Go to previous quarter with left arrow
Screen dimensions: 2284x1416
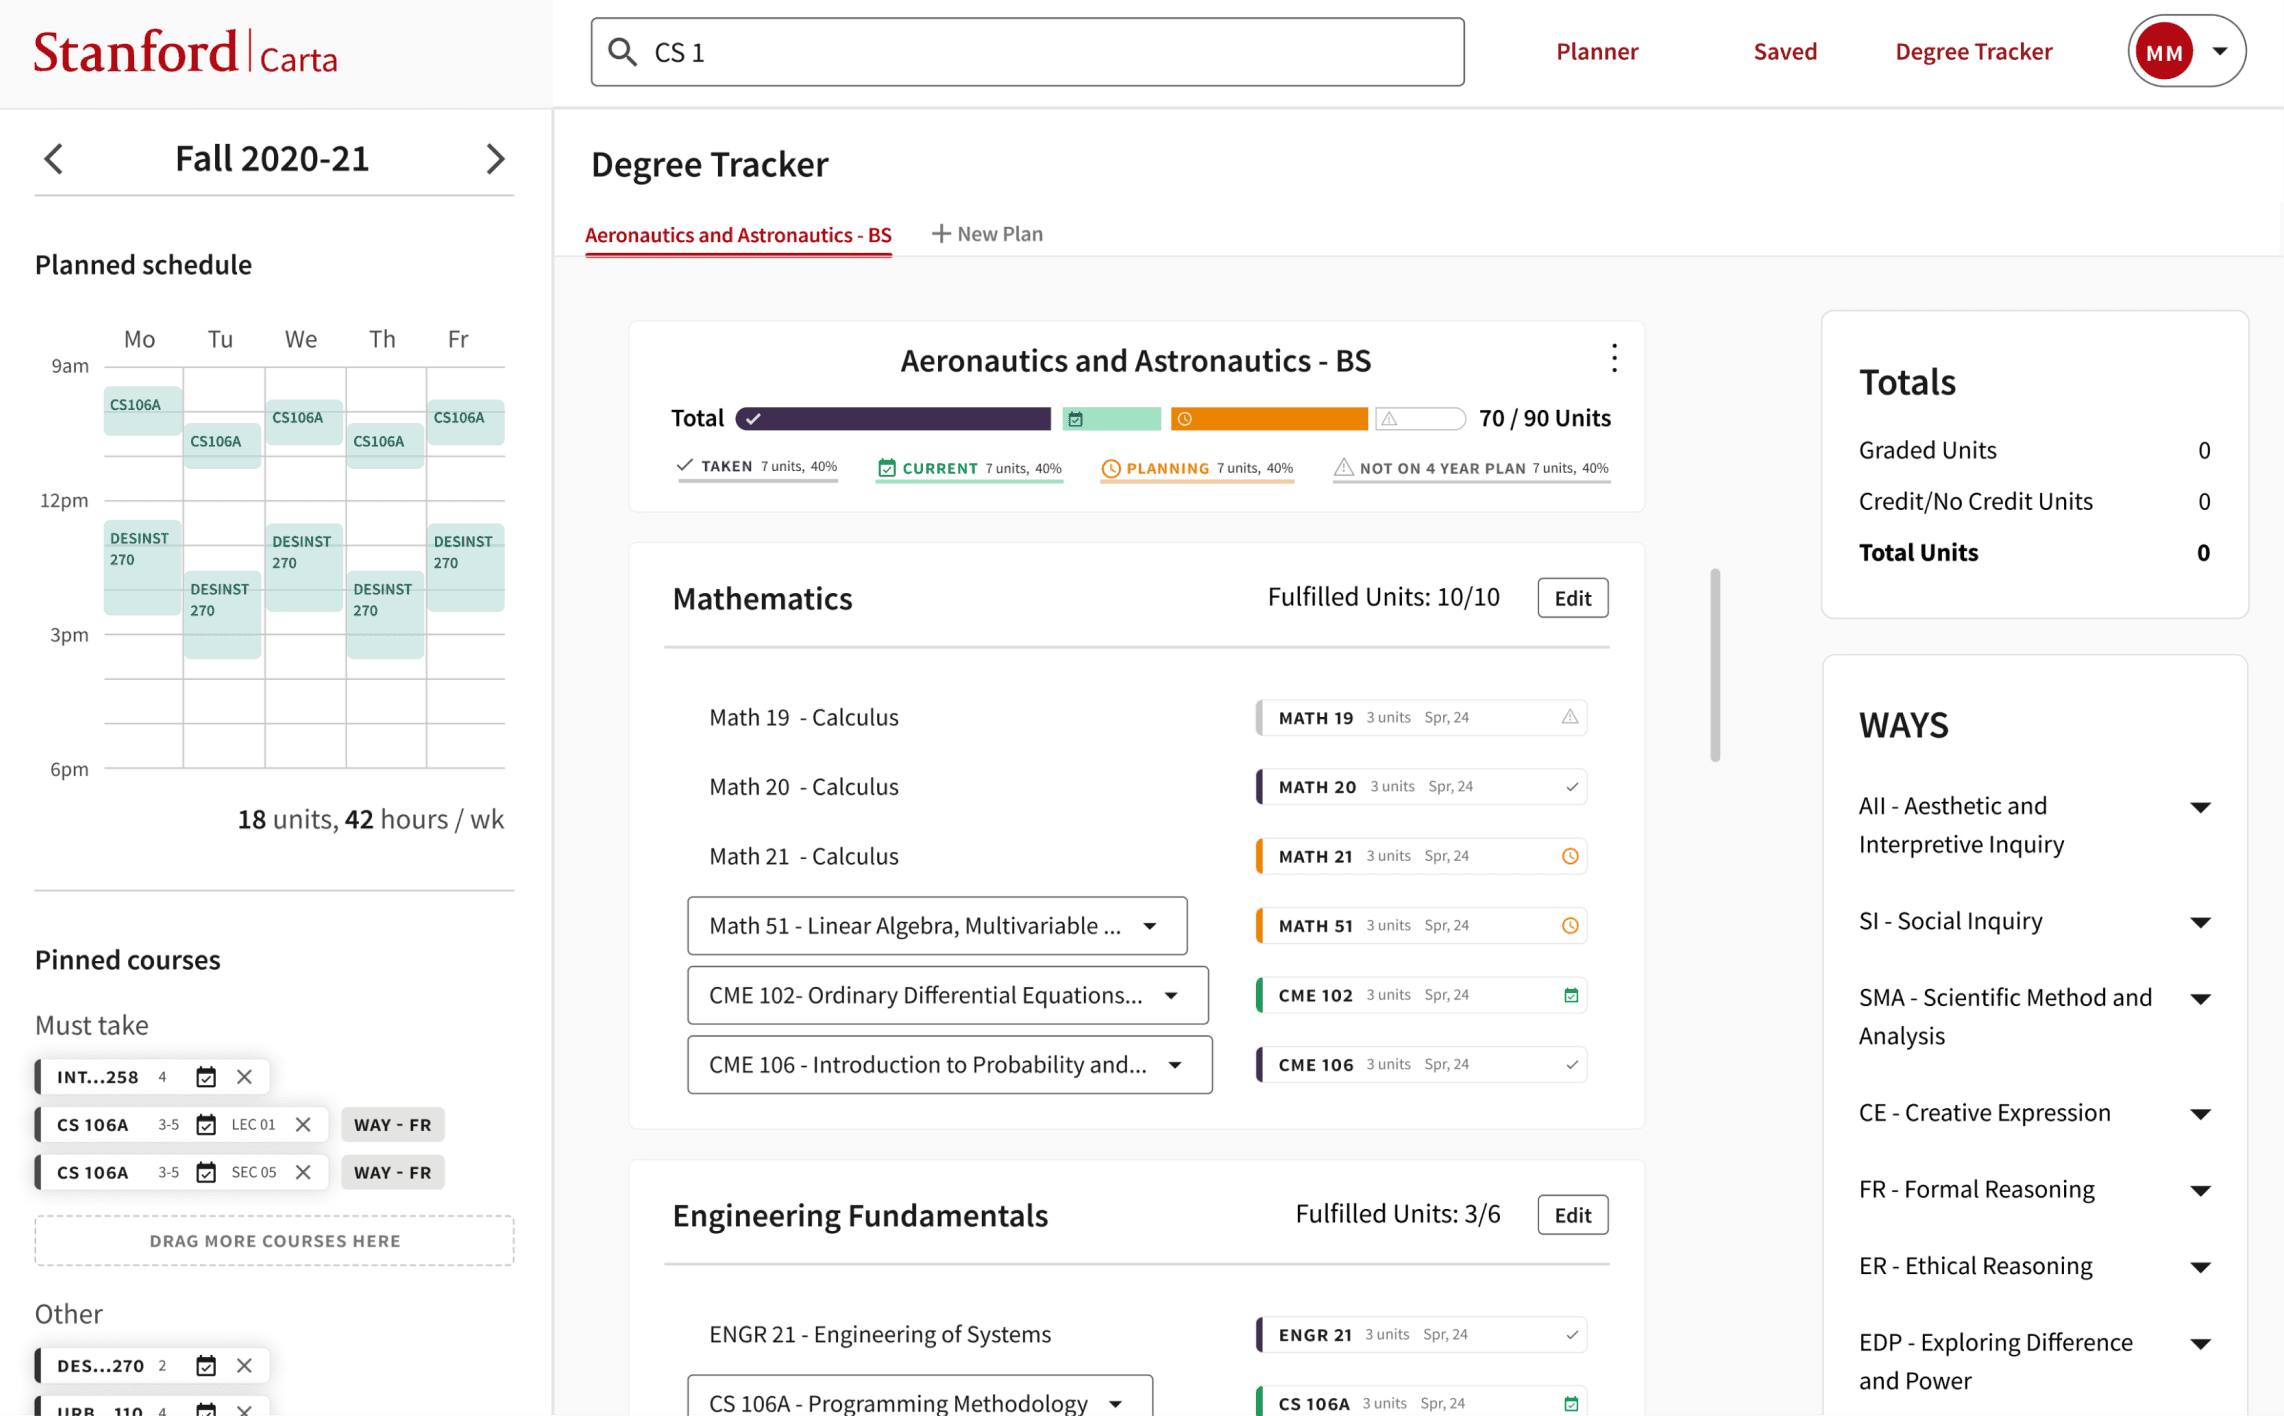pos(54,158)
